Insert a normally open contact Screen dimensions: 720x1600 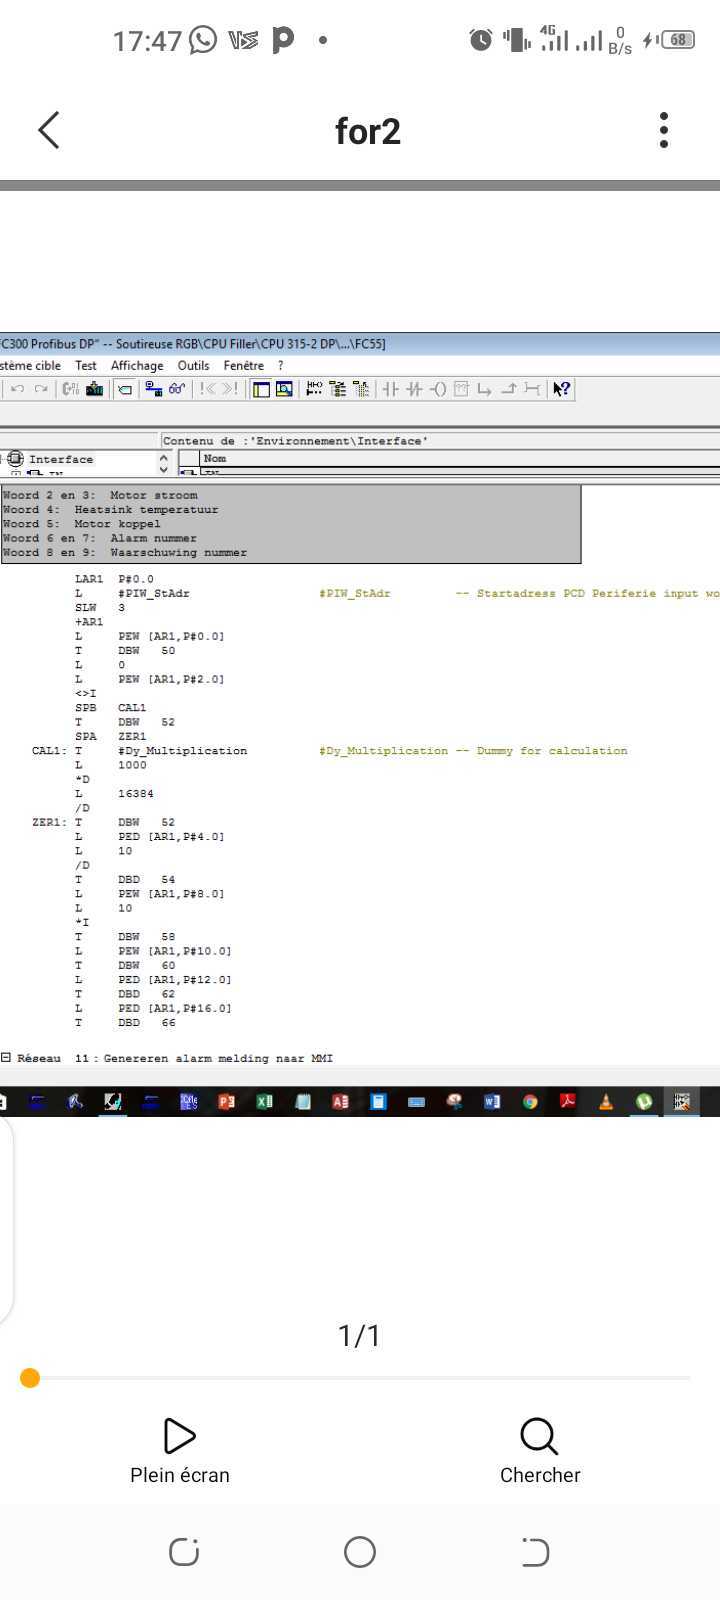pos(390,389)
